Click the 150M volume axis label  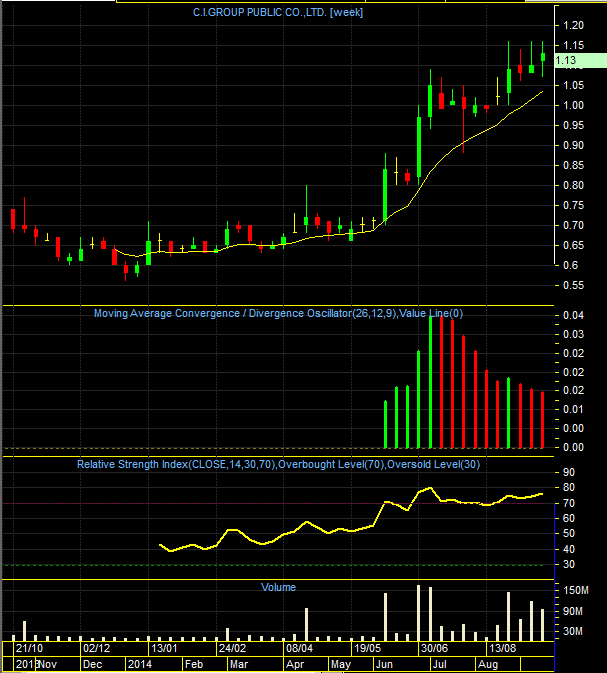[x=576, y=591]
